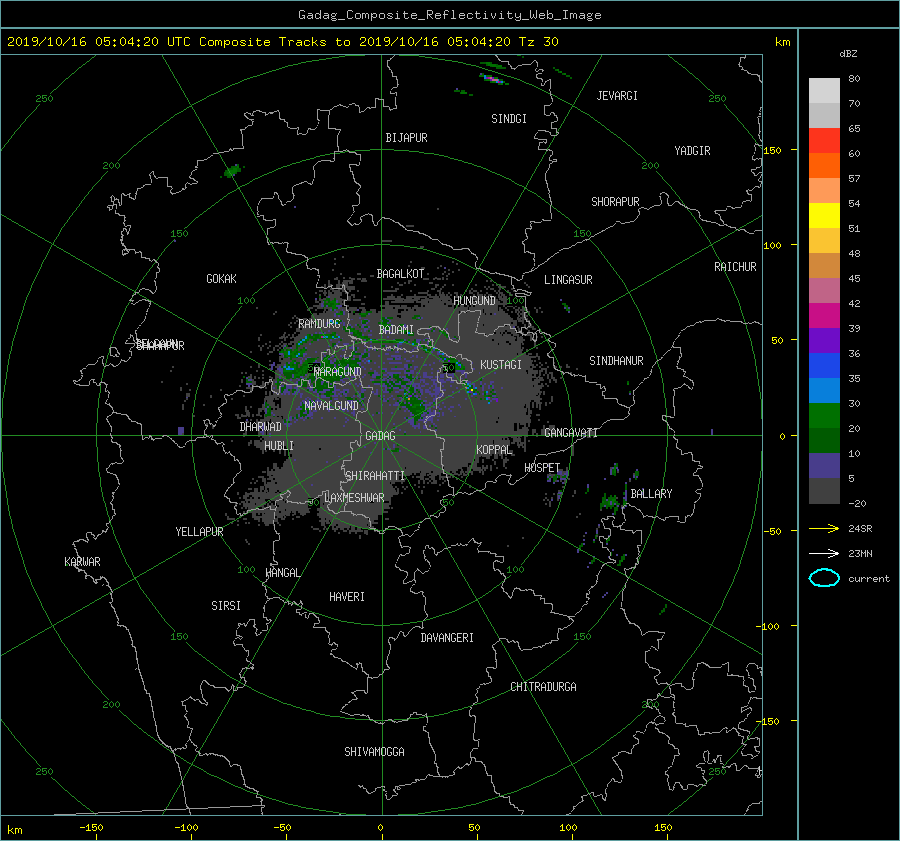Click the SINDHANUR city label
This screenshot has height=841, width=900.
tap(616, 361)
